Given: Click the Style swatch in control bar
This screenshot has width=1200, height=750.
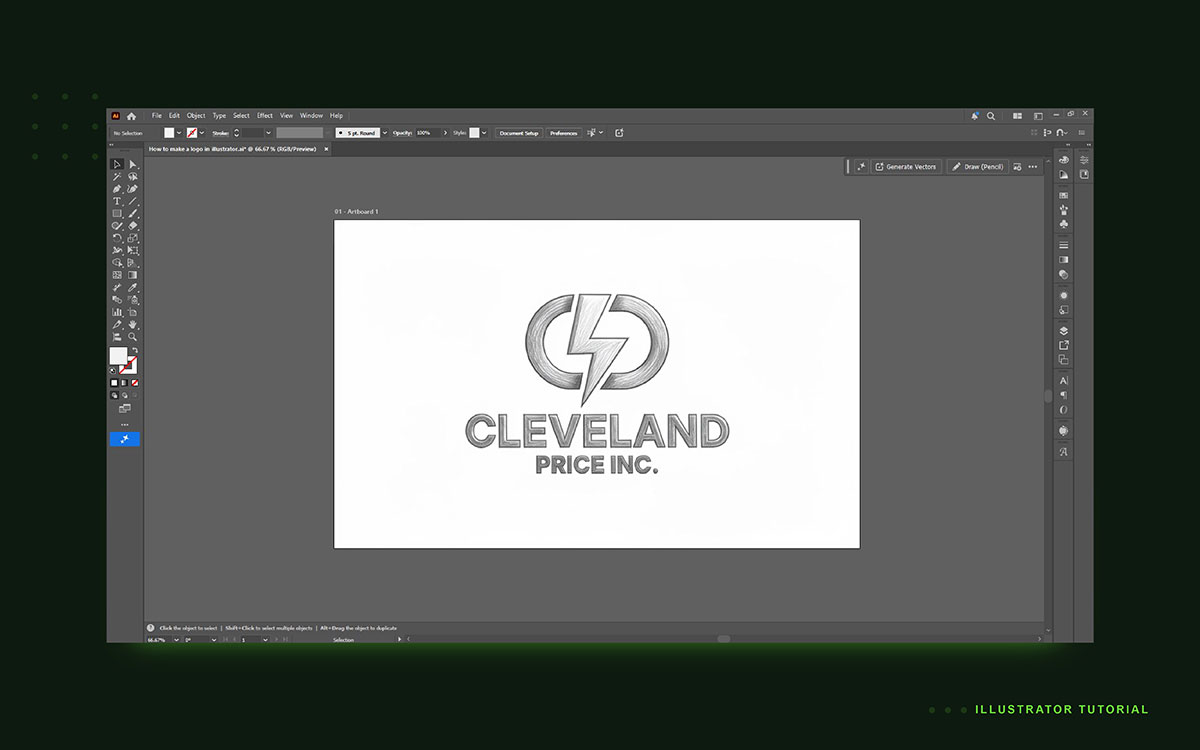Looking at the screenshot, I should 474,133.
